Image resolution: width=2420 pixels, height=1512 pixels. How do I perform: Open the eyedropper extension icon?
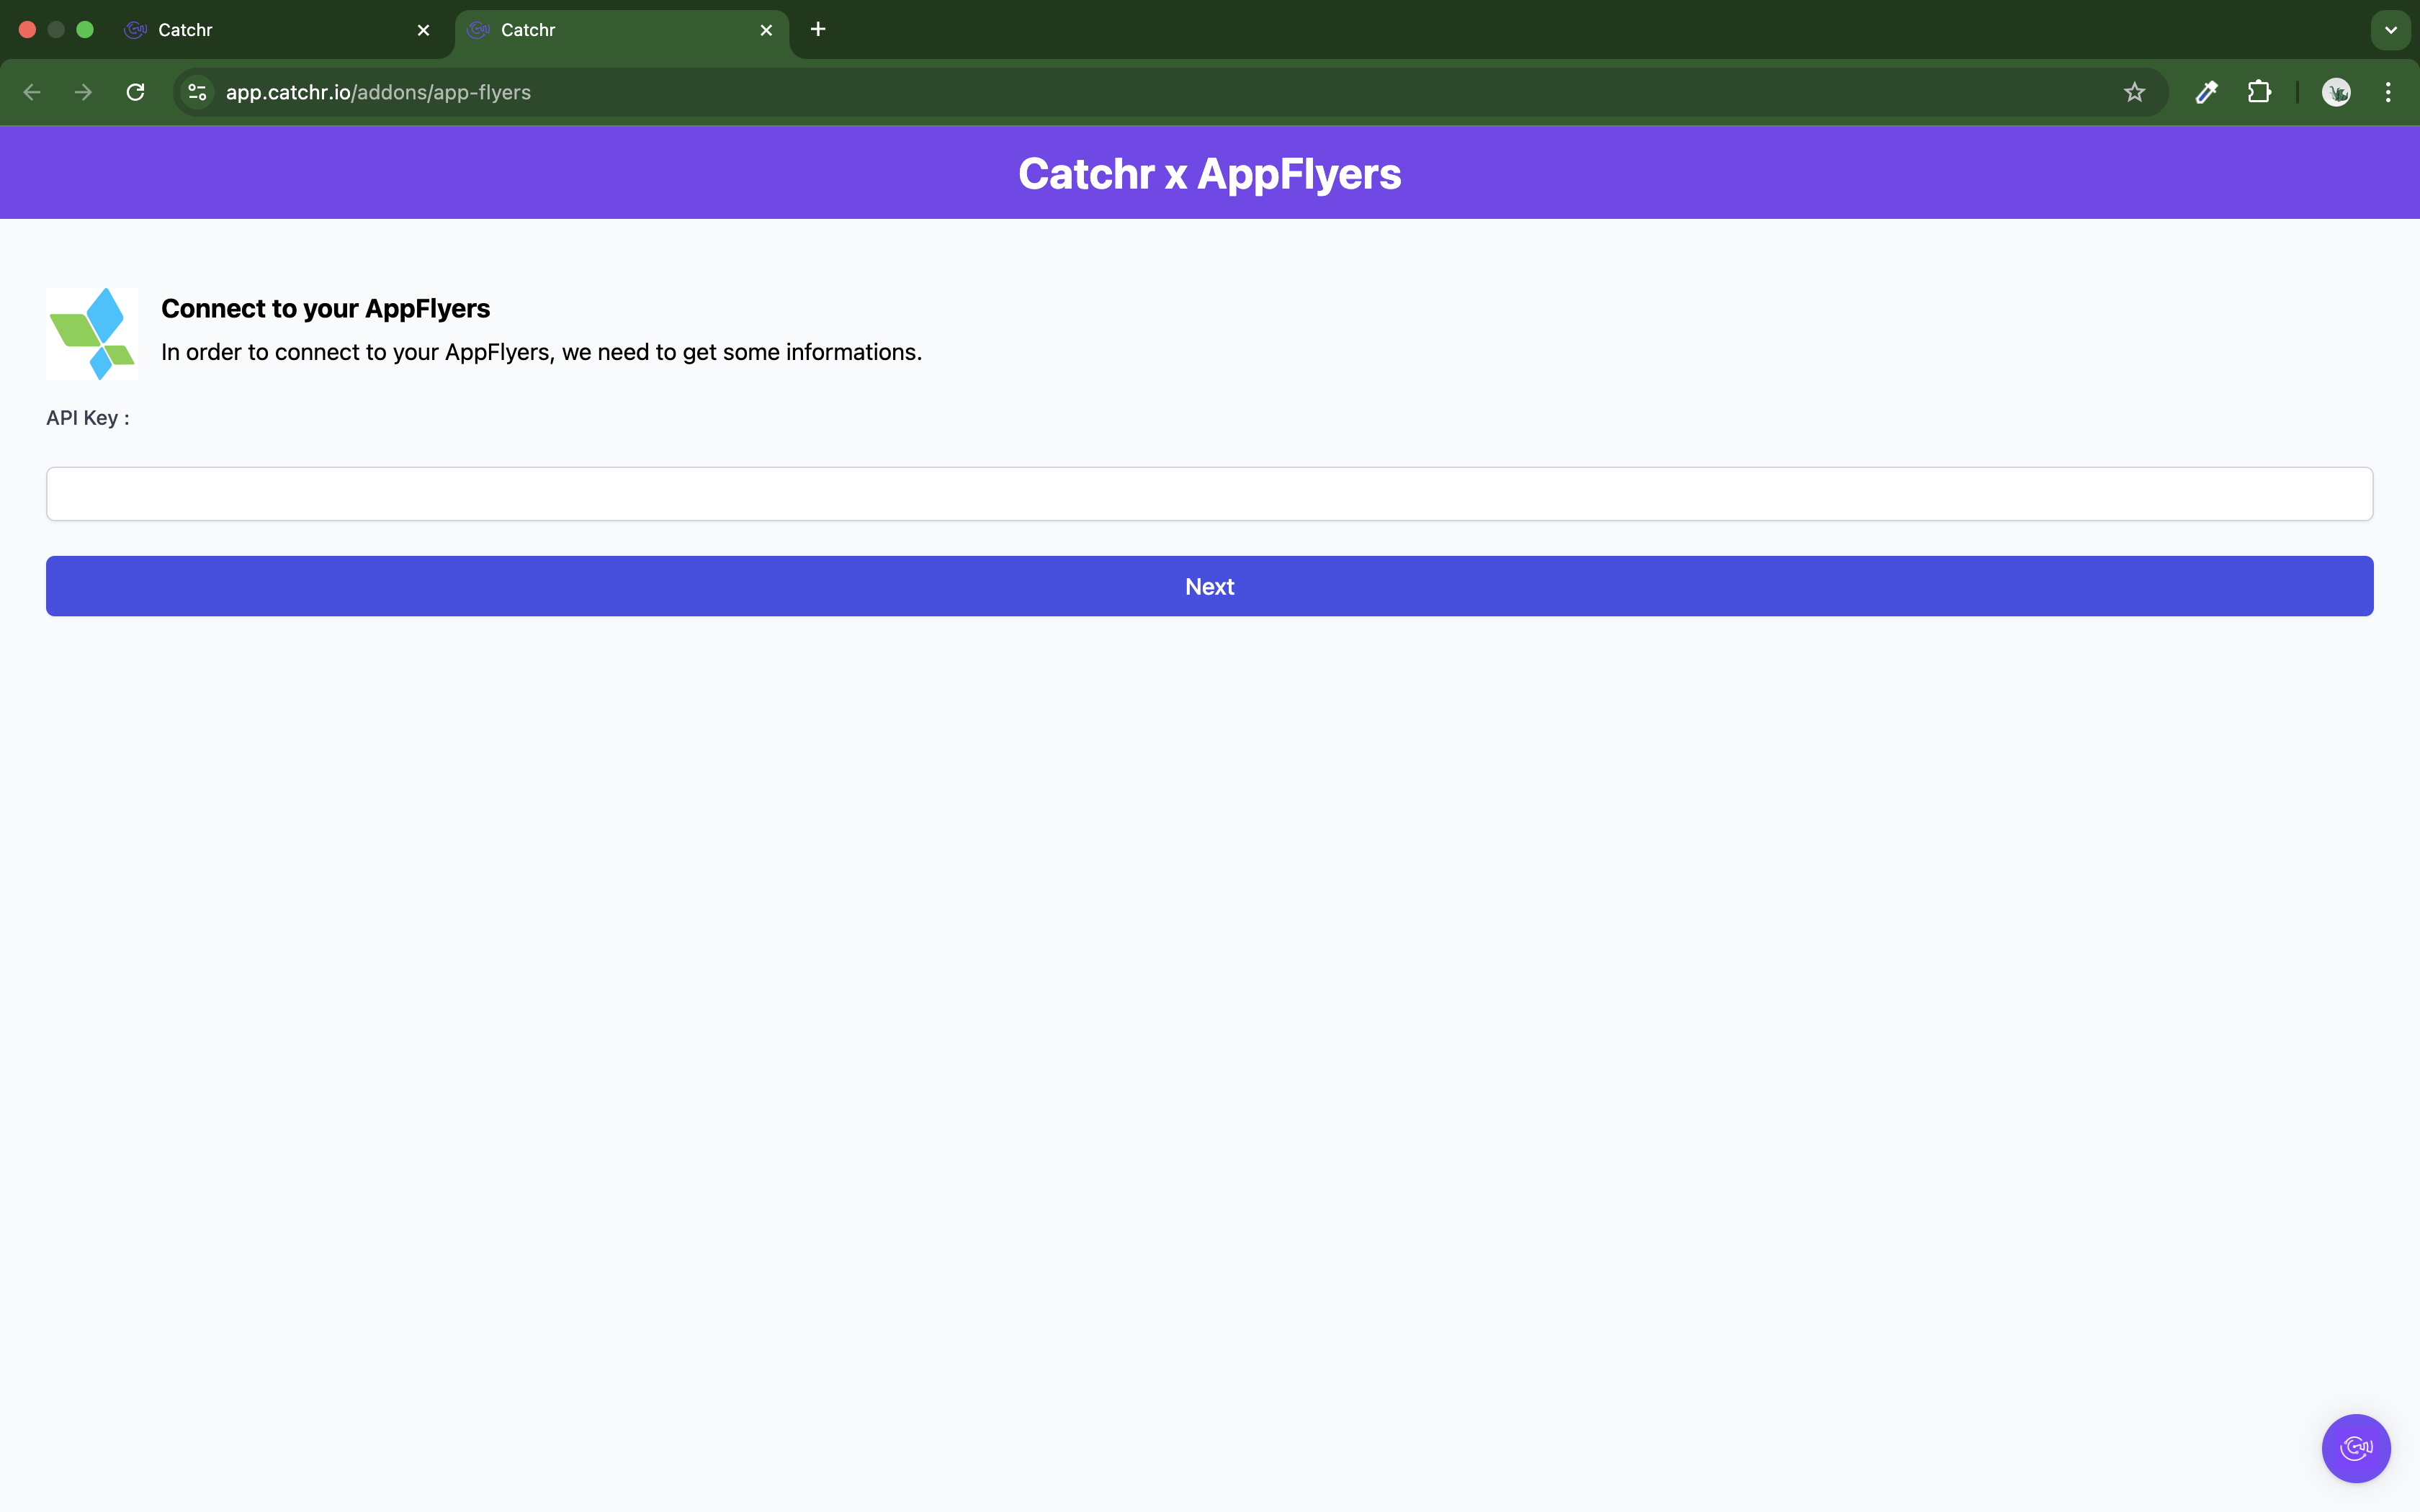pyautogui.click(x=2206, y=92)
